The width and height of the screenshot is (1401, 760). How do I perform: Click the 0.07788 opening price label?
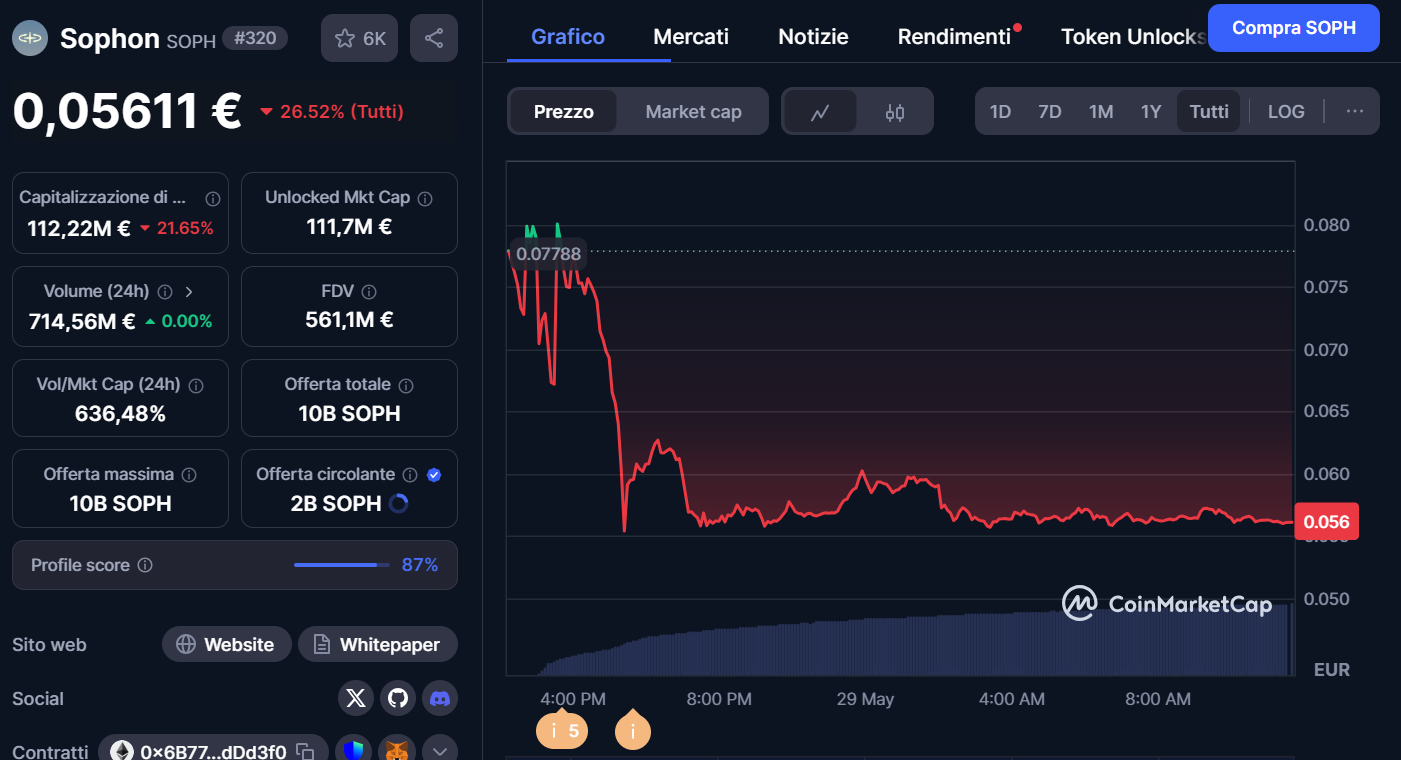coord(547,253)
